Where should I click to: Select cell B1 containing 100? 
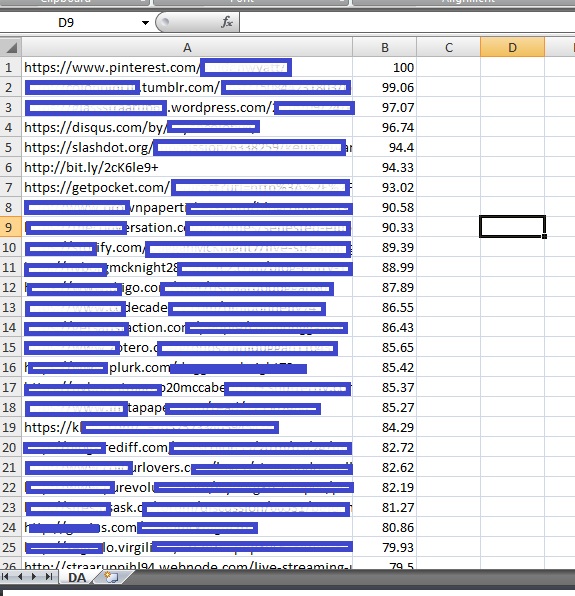point(385,68)
